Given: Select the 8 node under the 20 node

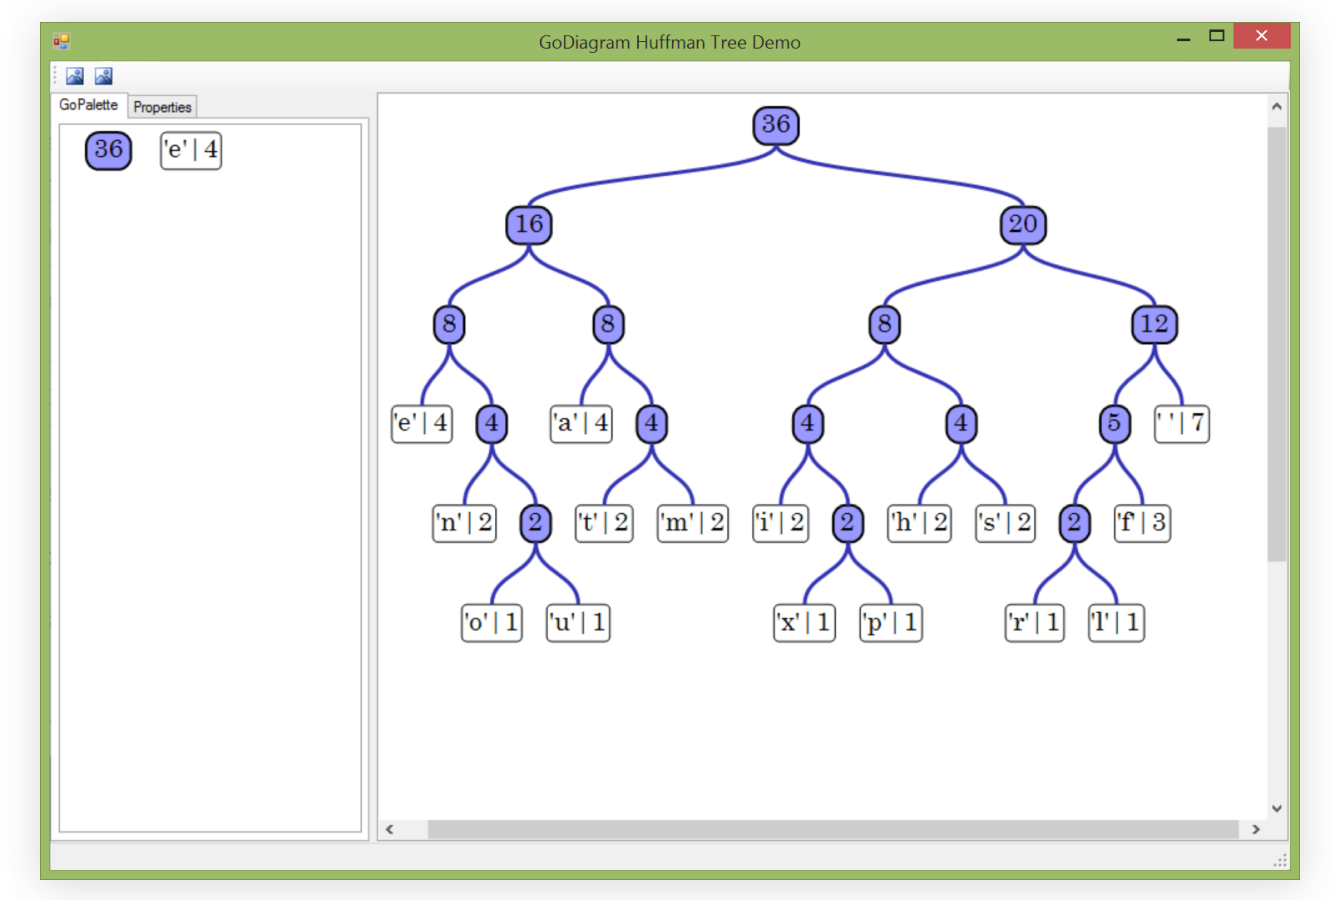Looking at the screenshot, I should click(x=884, y=324).
